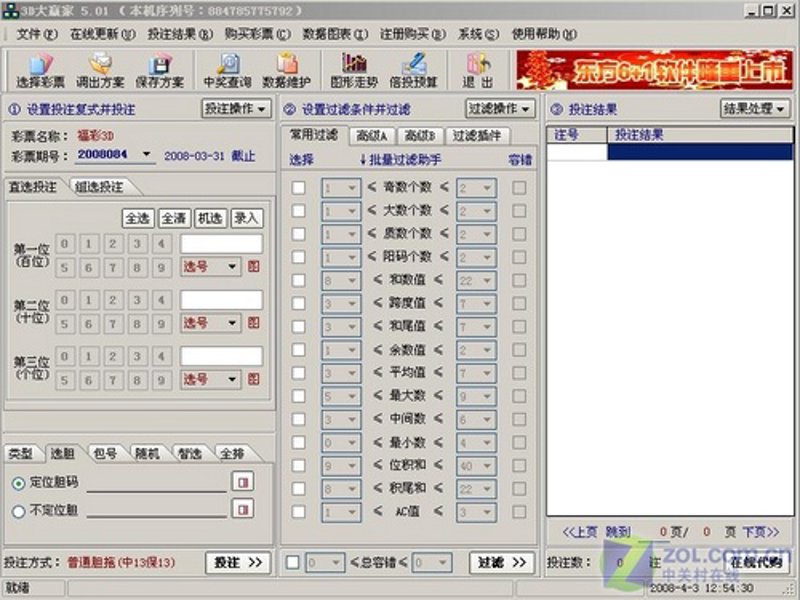Tick the 和数值 filter checkbox
This screenshot has height=600, width=800.
tap(298, 280)
